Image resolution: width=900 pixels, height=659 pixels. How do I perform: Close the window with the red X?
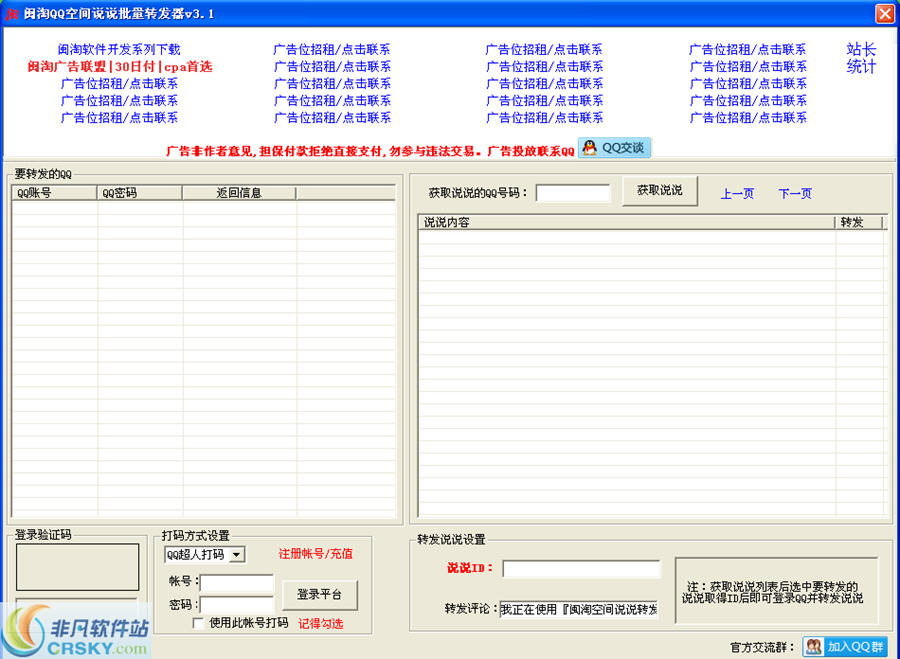tap(885, 13)
